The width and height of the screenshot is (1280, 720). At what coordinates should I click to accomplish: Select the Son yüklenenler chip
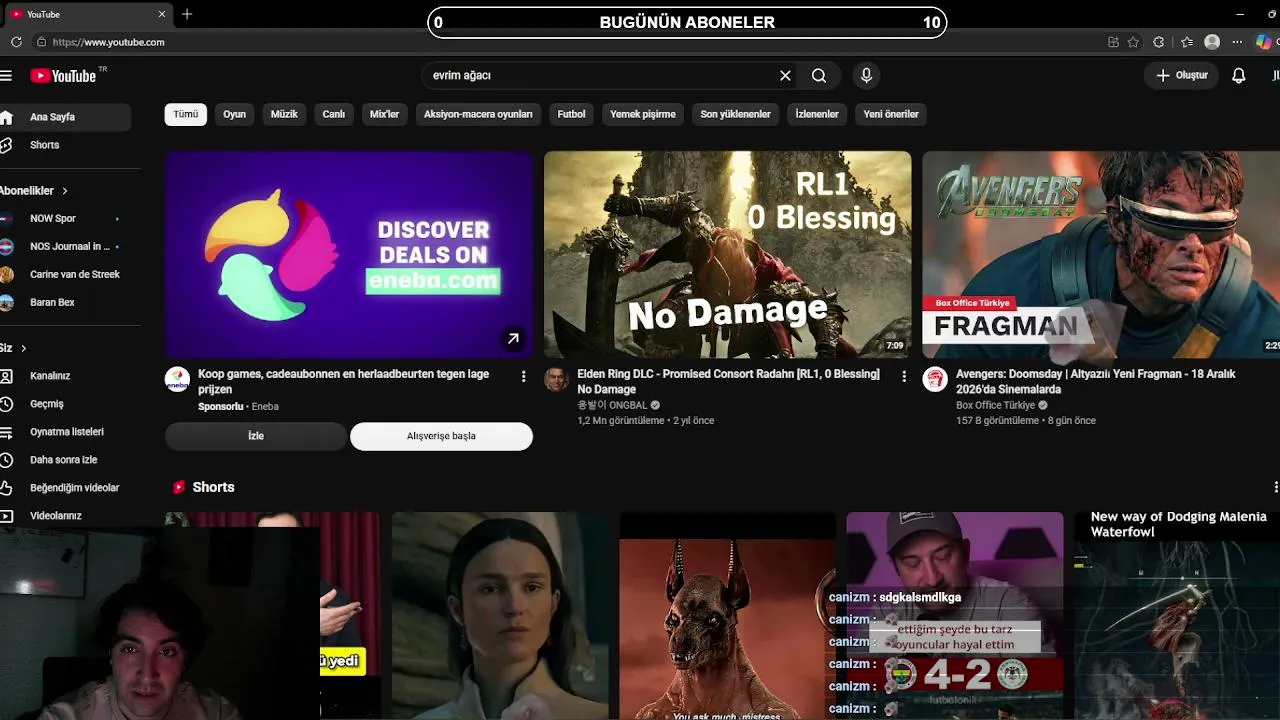coord(735,114)
